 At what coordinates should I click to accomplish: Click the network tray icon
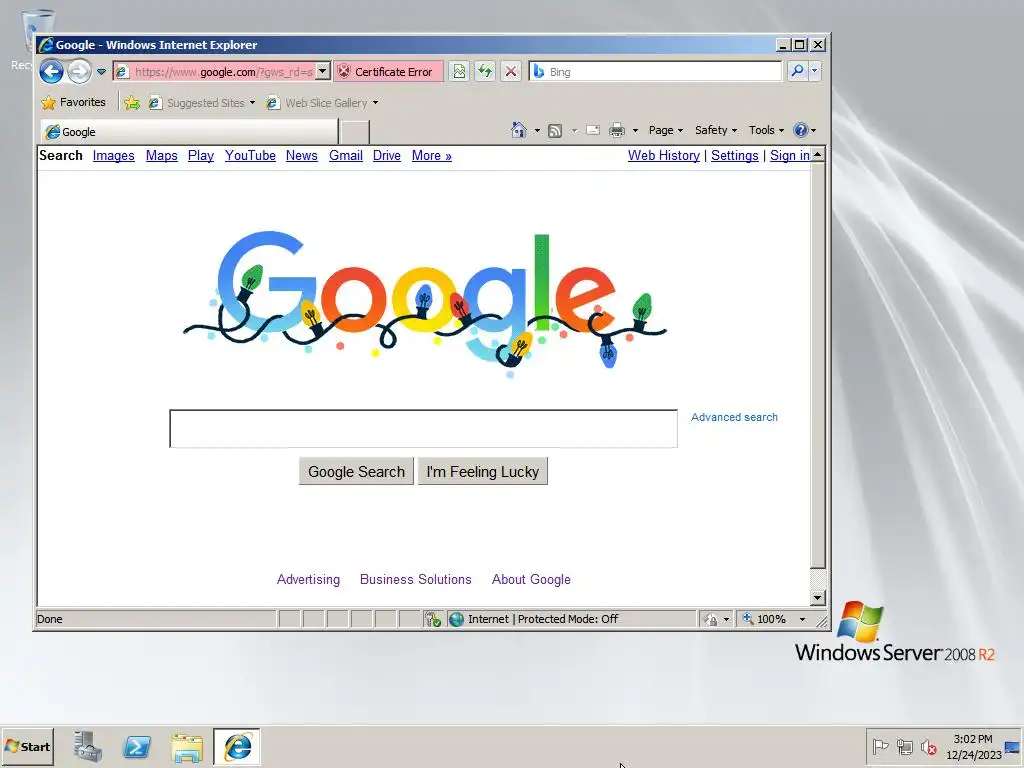[904, 746]
